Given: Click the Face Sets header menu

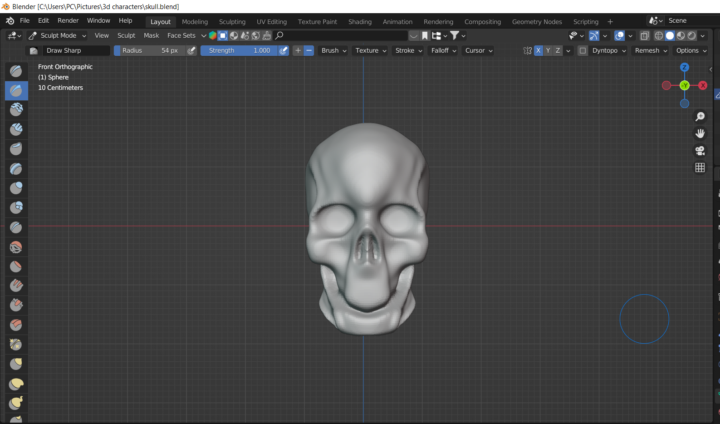Looking at the screenshot, I should click(x=182, y=35).
